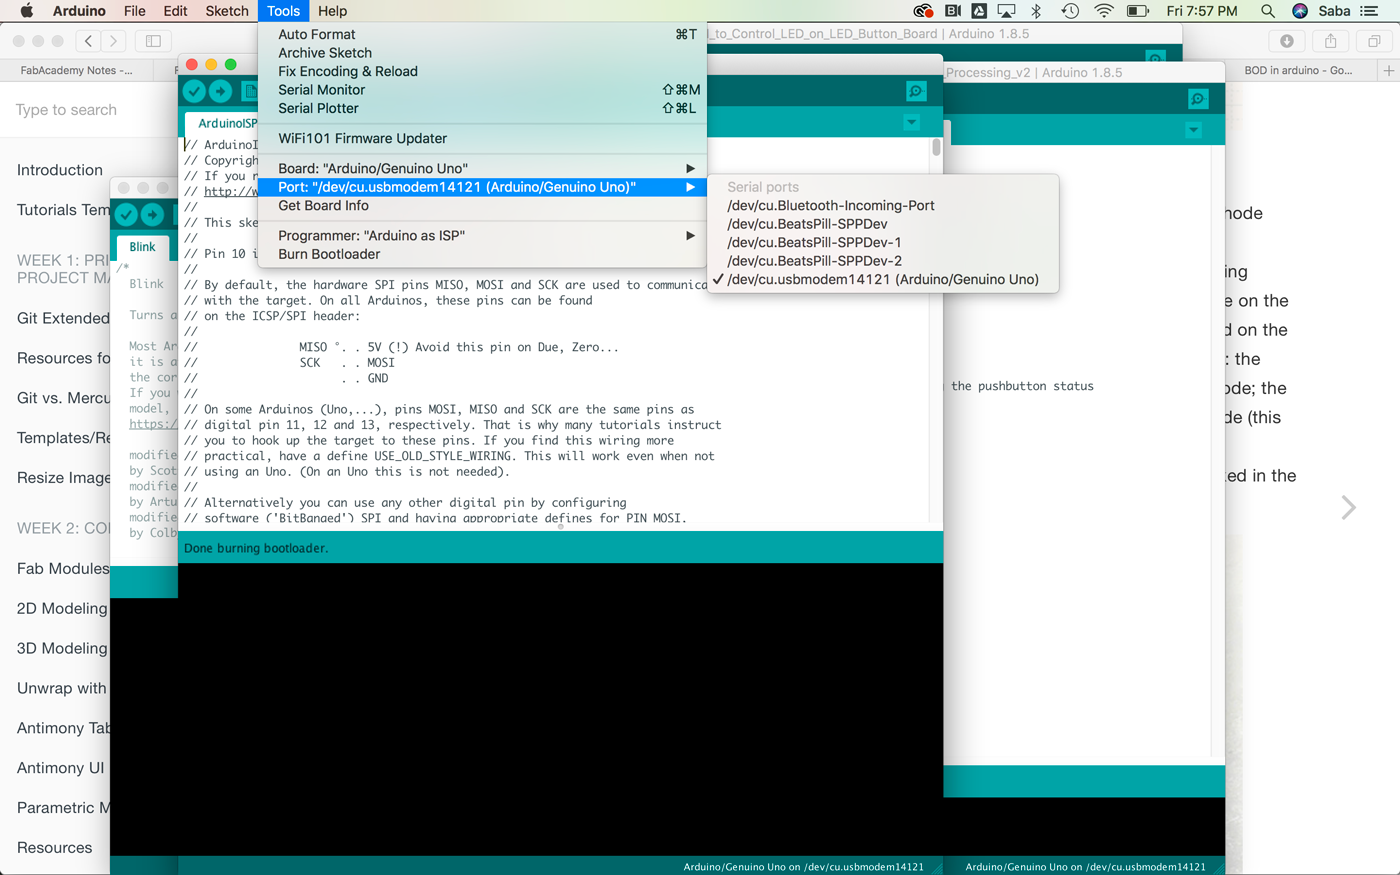Open the Introduction sidebar link
1400x875 pixels.
(60, 170)
